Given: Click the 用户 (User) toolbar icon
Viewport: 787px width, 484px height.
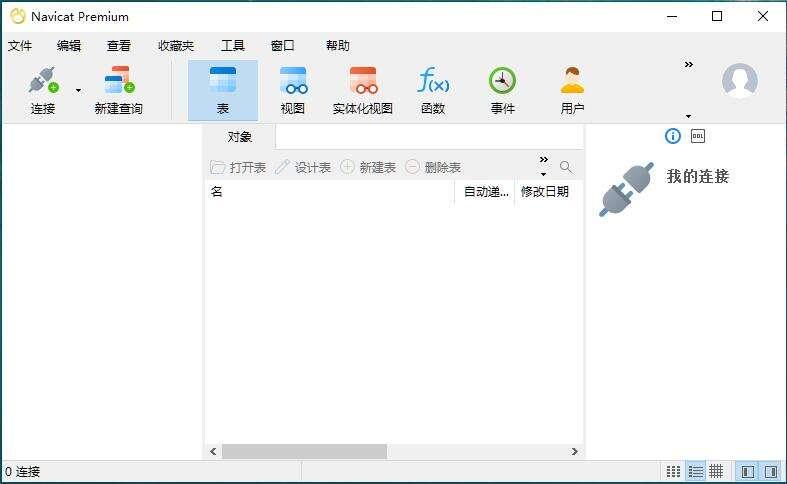Looking at the screenshot, I should [572, 82].
